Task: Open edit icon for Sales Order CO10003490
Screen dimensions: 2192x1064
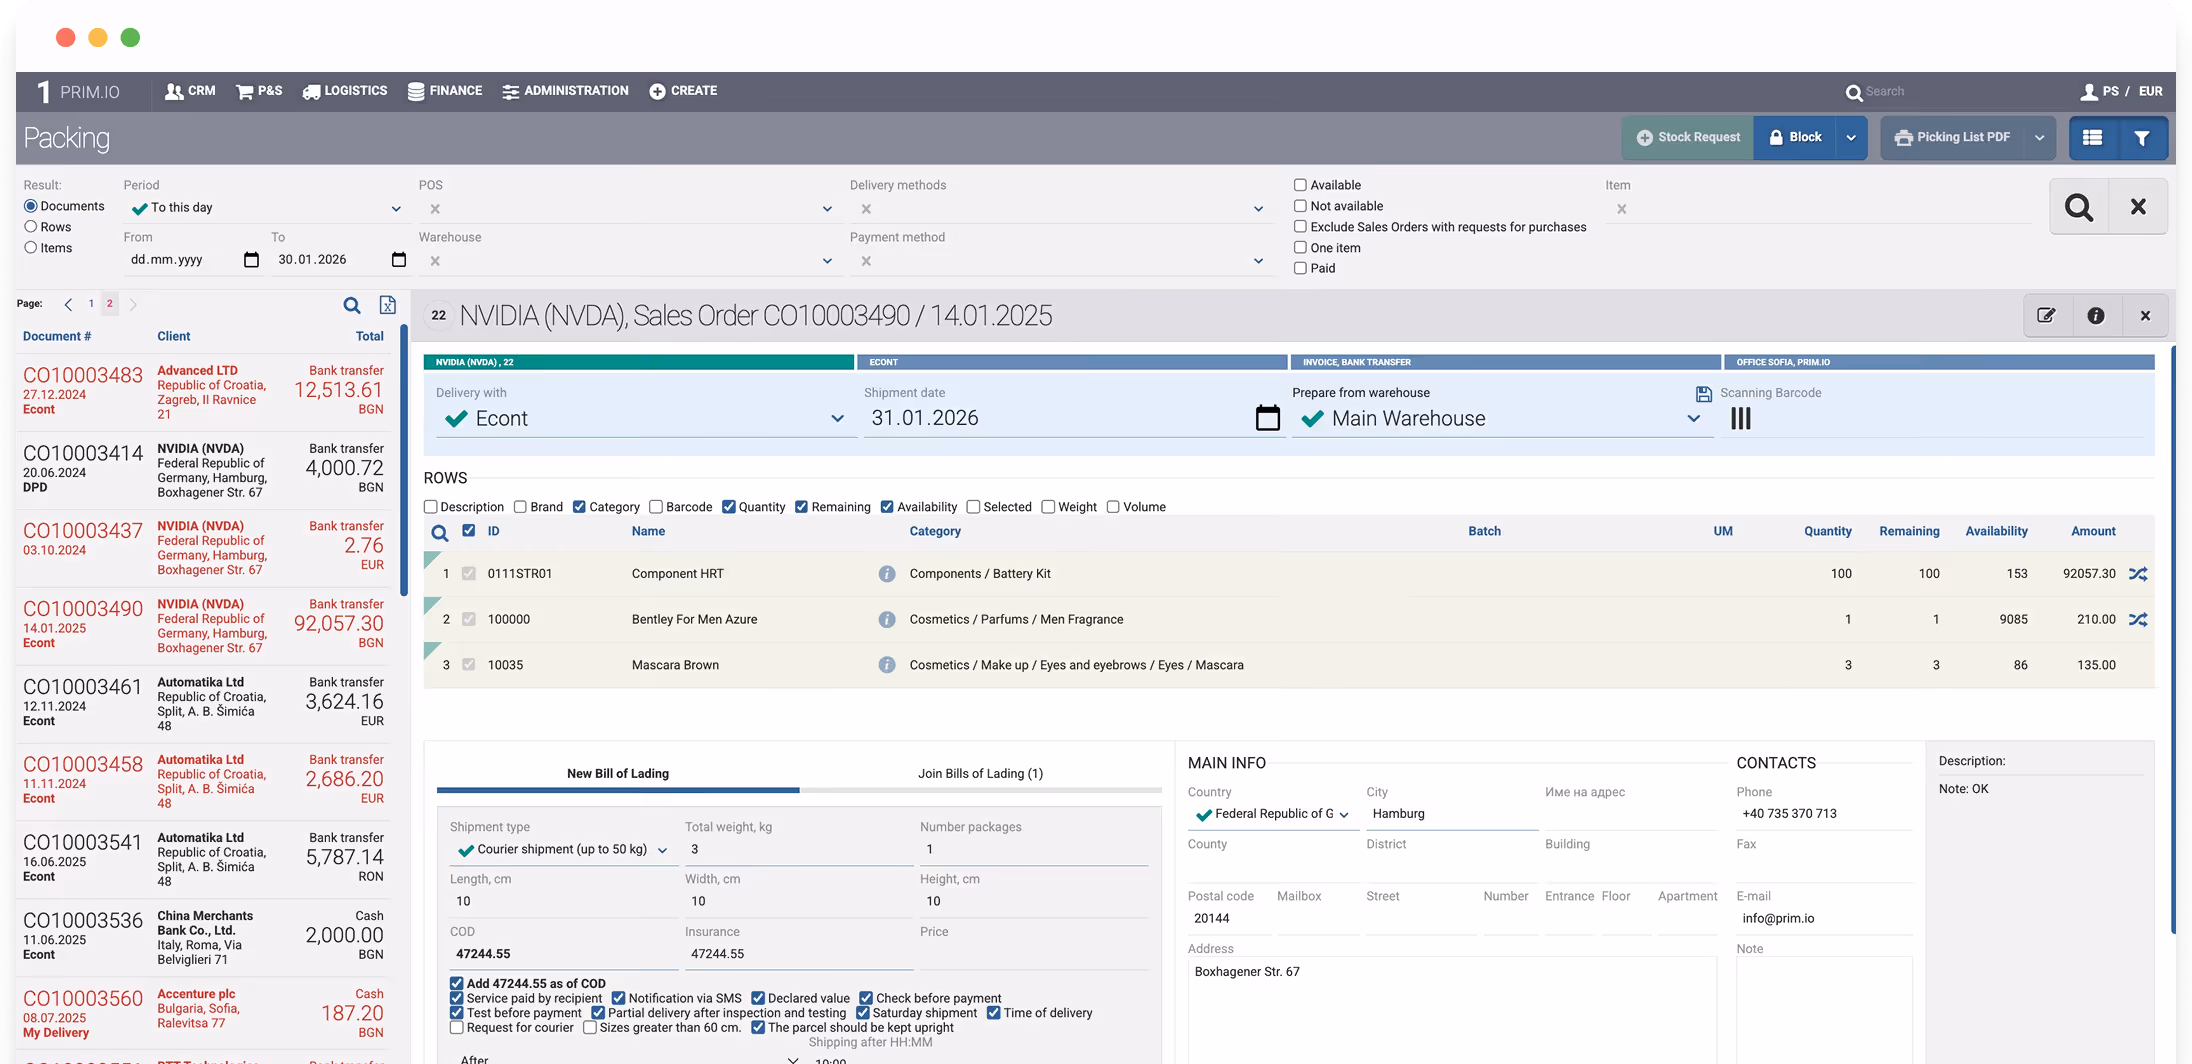Action: (x=2046, y=316)
